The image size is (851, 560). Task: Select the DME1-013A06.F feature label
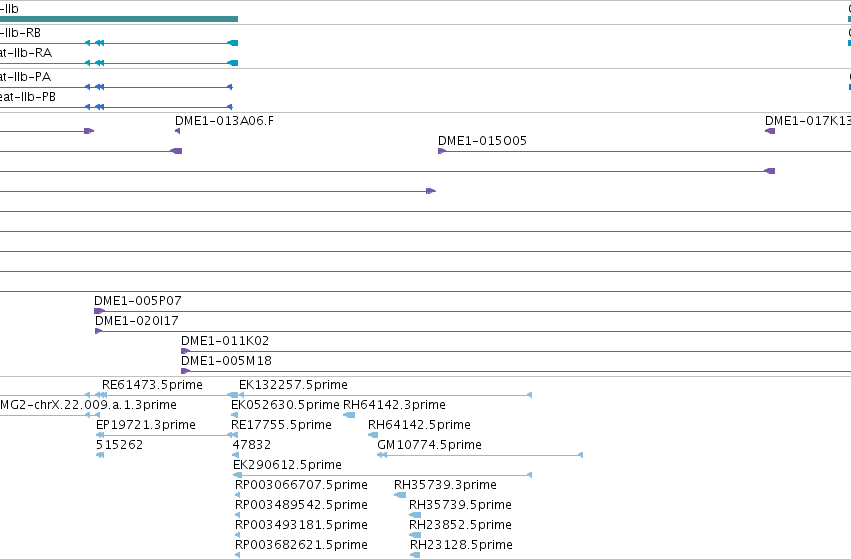pos(224,121)
